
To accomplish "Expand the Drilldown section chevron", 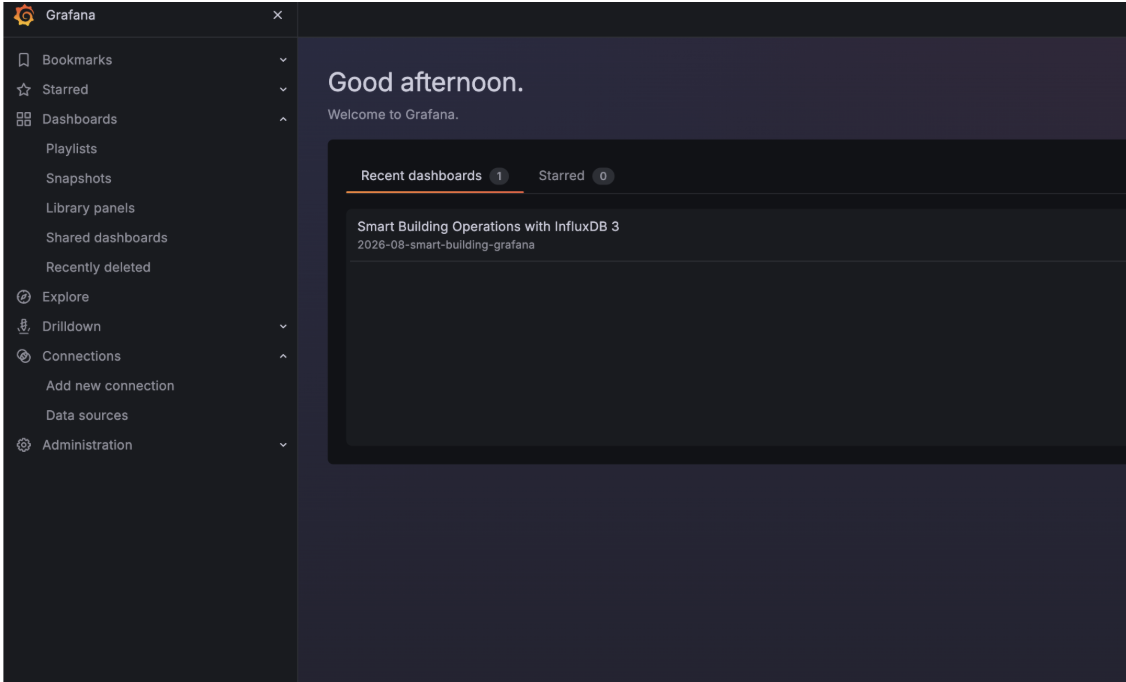I will point(283,327).
